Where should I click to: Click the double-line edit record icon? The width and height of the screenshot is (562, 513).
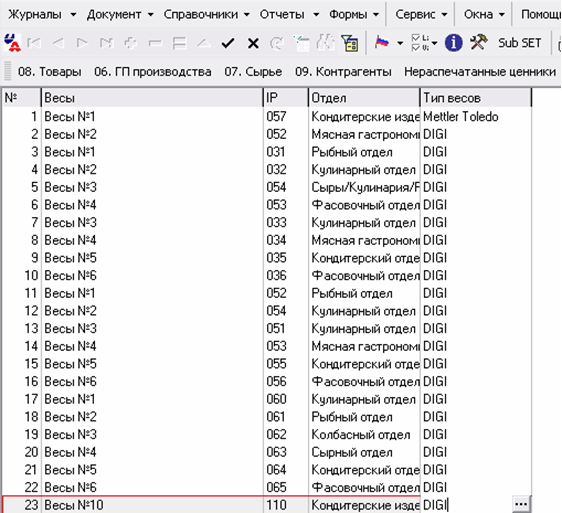click(x=179, y=43)
